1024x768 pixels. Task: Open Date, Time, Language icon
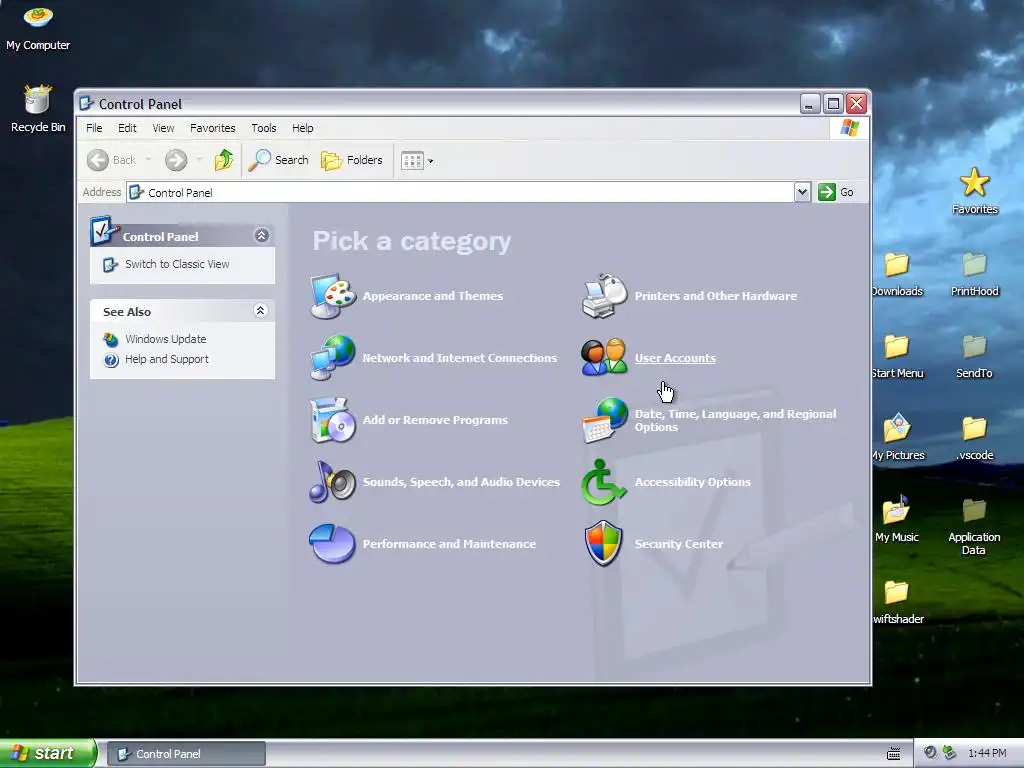coord(604,420)
